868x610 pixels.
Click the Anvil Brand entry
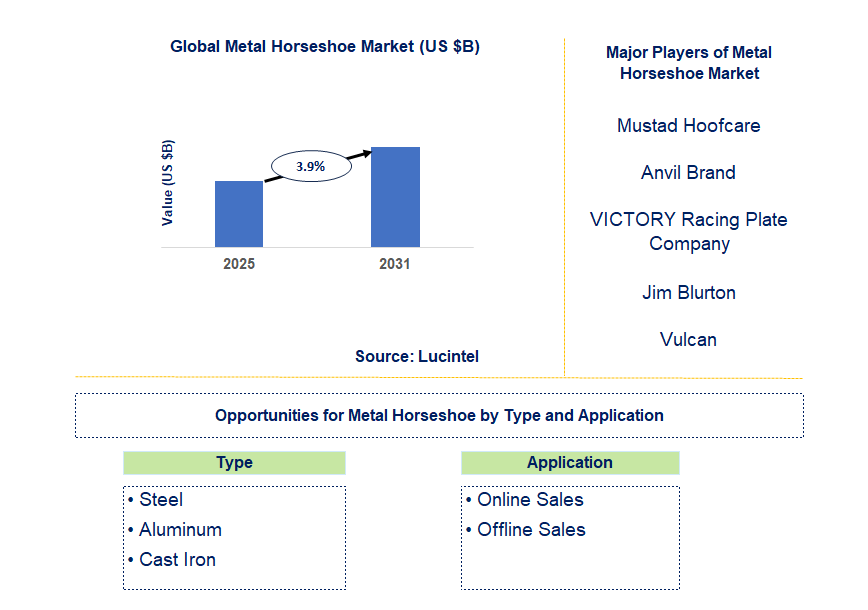coord(688,173)
